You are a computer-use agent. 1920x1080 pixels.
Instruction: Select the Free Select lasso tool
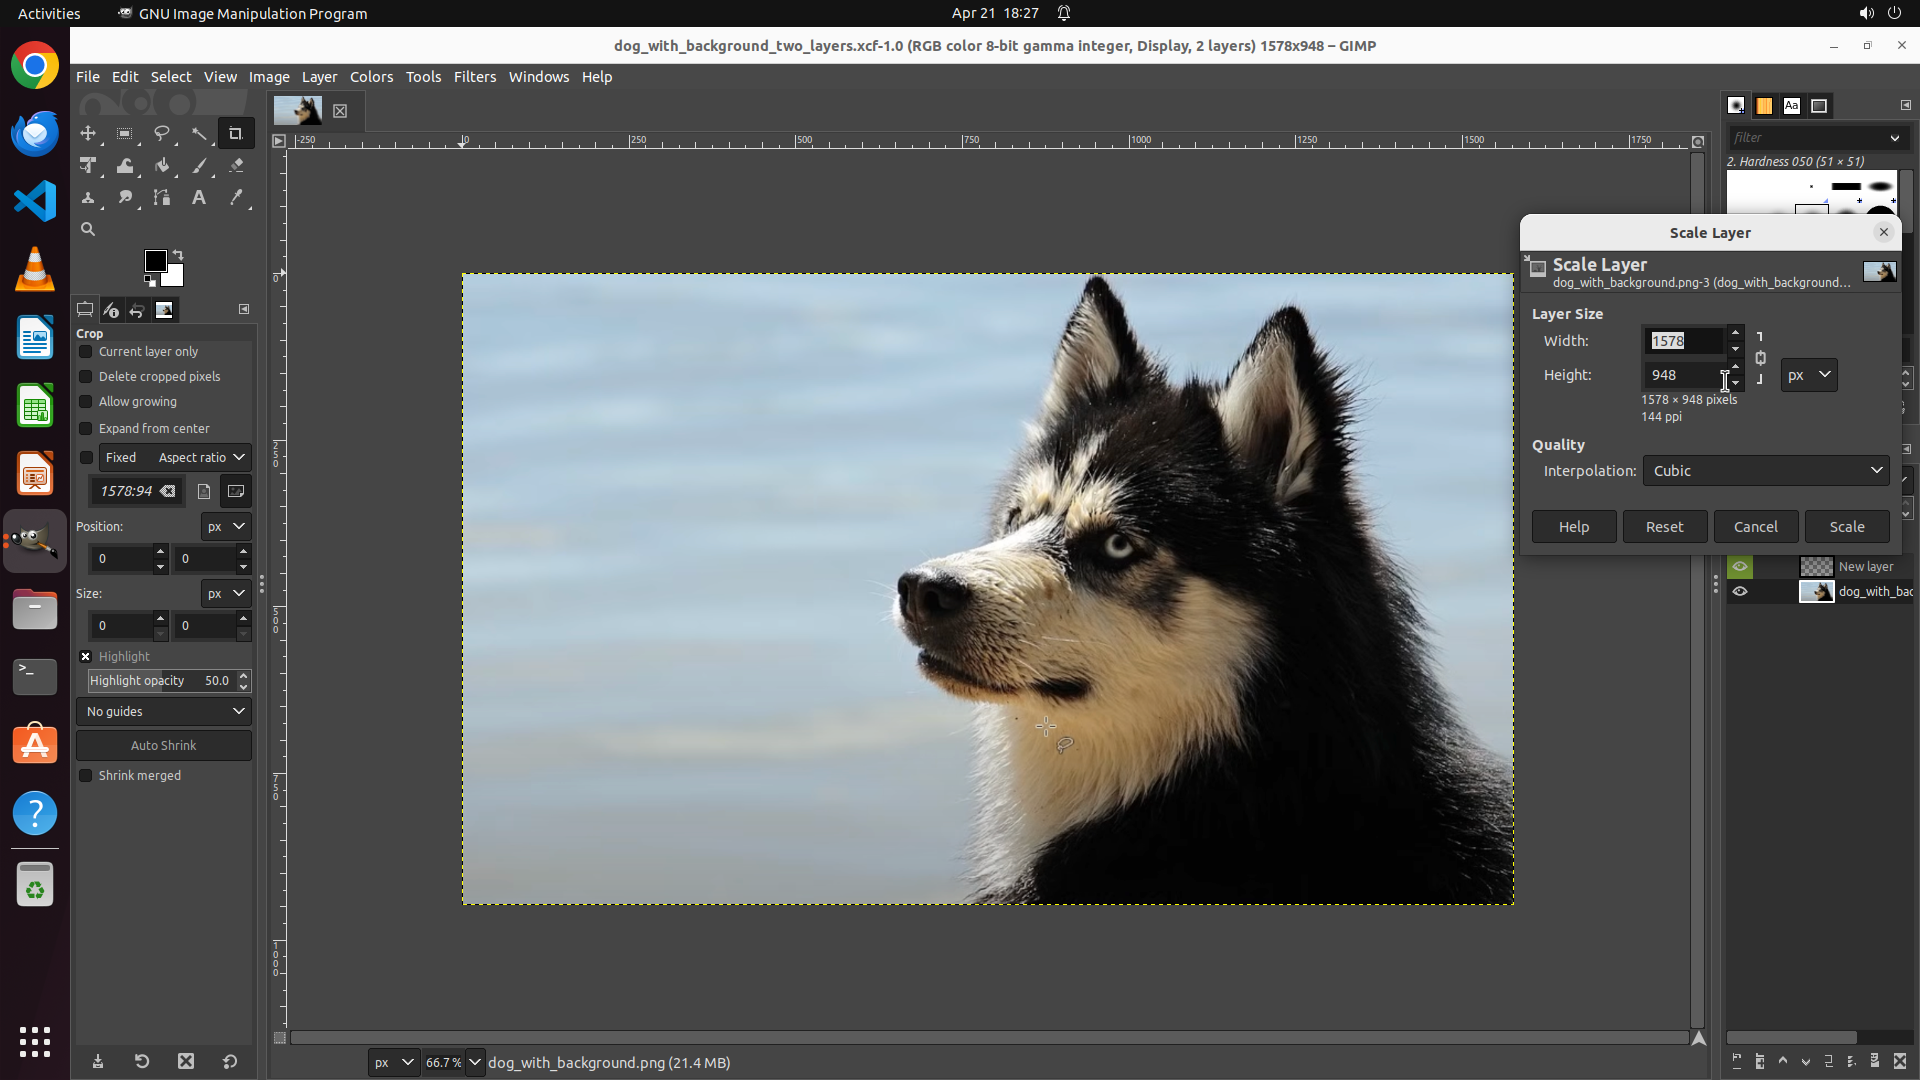[x=162, y=133]
